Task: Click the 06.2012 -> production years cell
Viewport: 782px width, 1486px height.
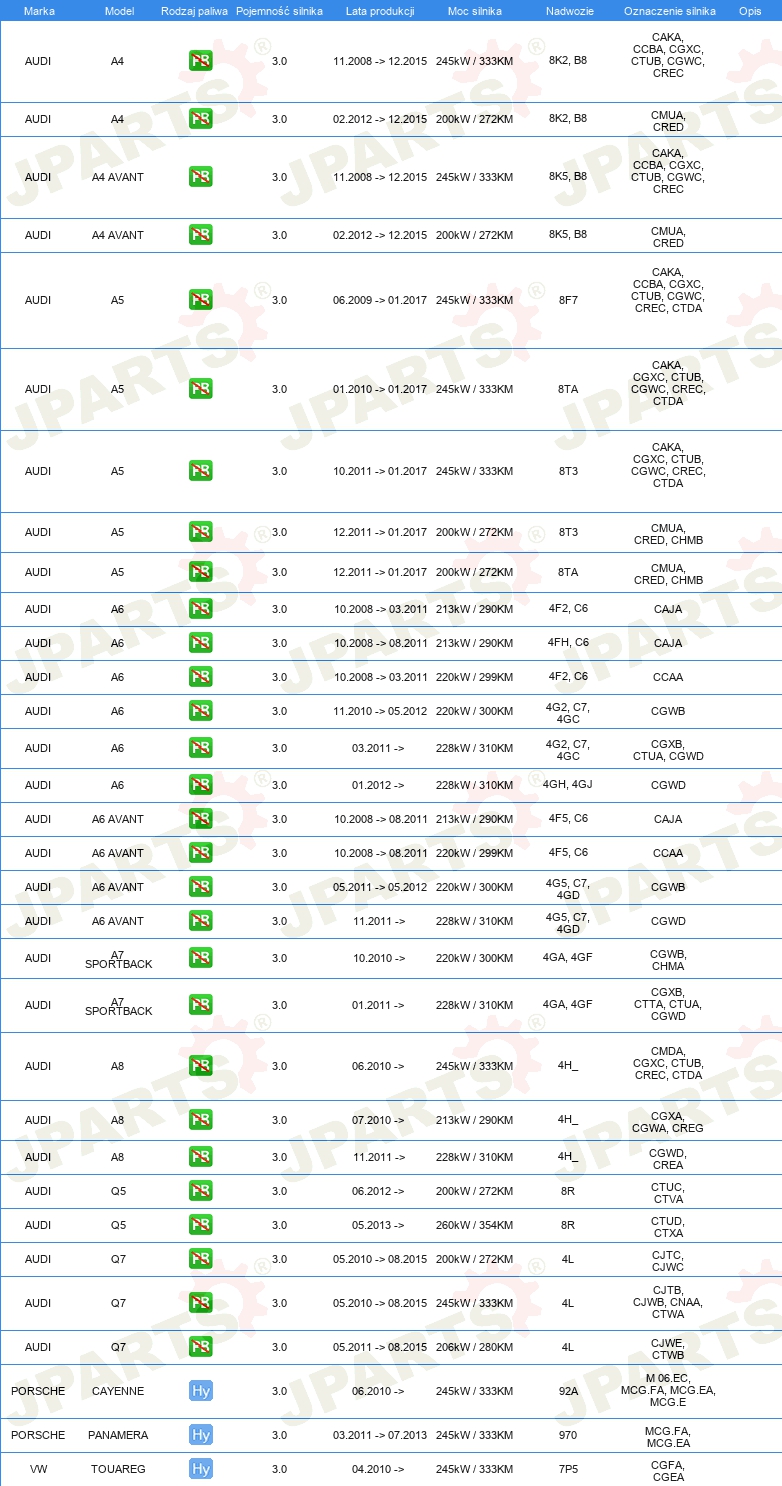Action: (378, 1191)
